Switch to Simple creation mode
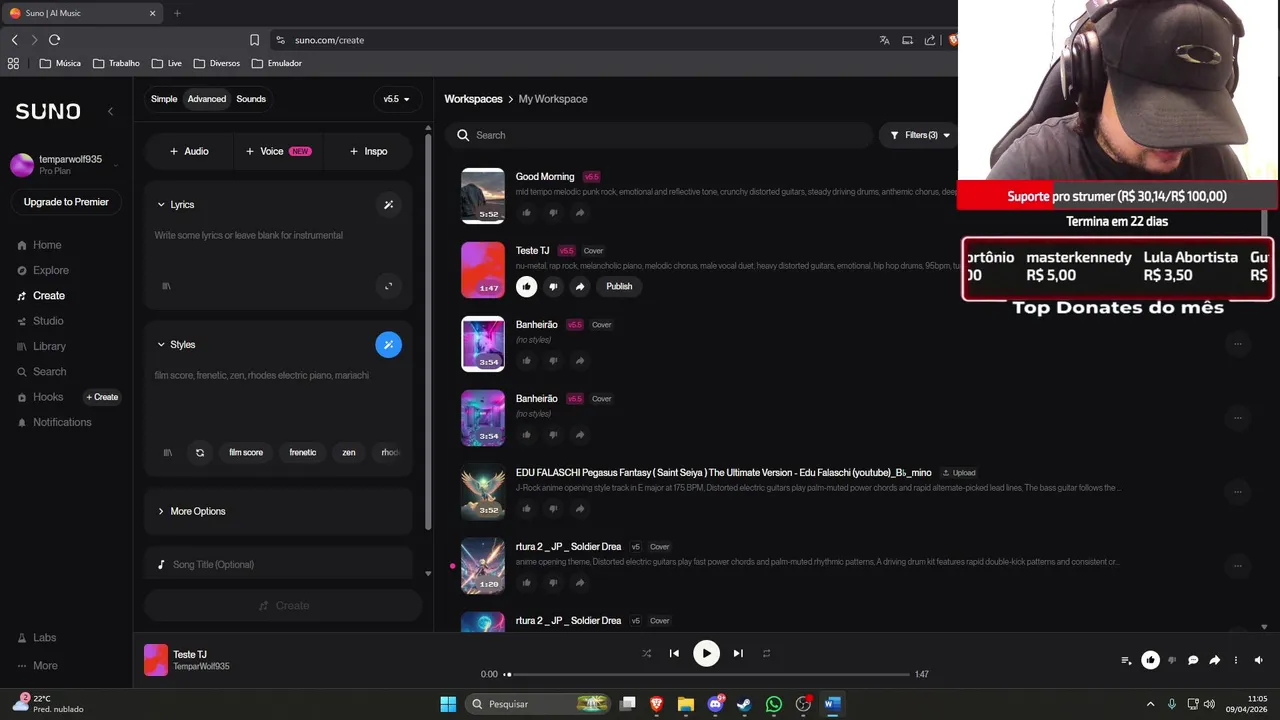The width and height of the screenshot is (1280, 720). 164,99
